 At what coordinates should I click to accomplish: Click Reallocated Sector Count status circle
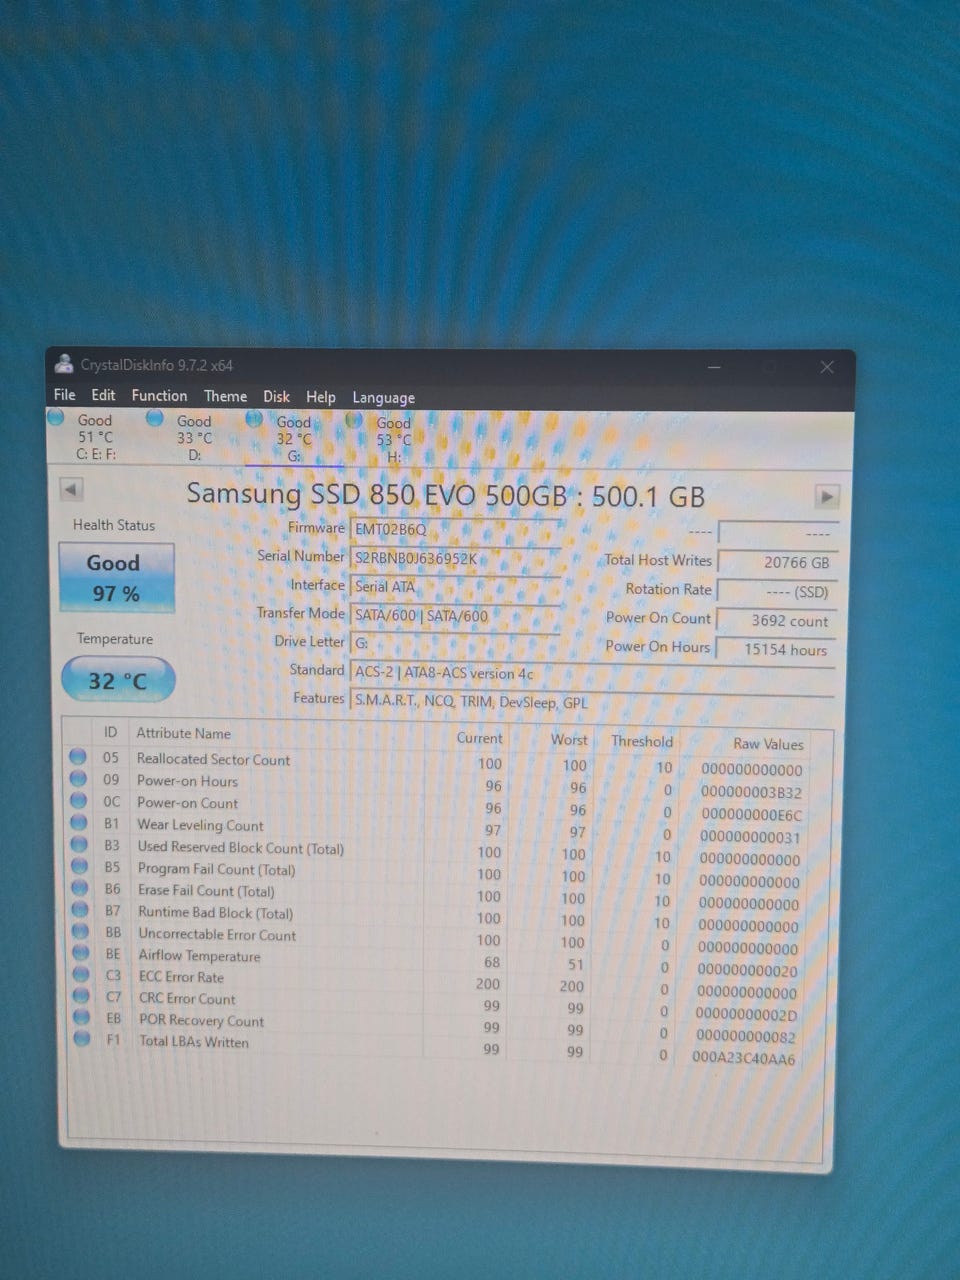pyautogui.click(x=78, y=757)
